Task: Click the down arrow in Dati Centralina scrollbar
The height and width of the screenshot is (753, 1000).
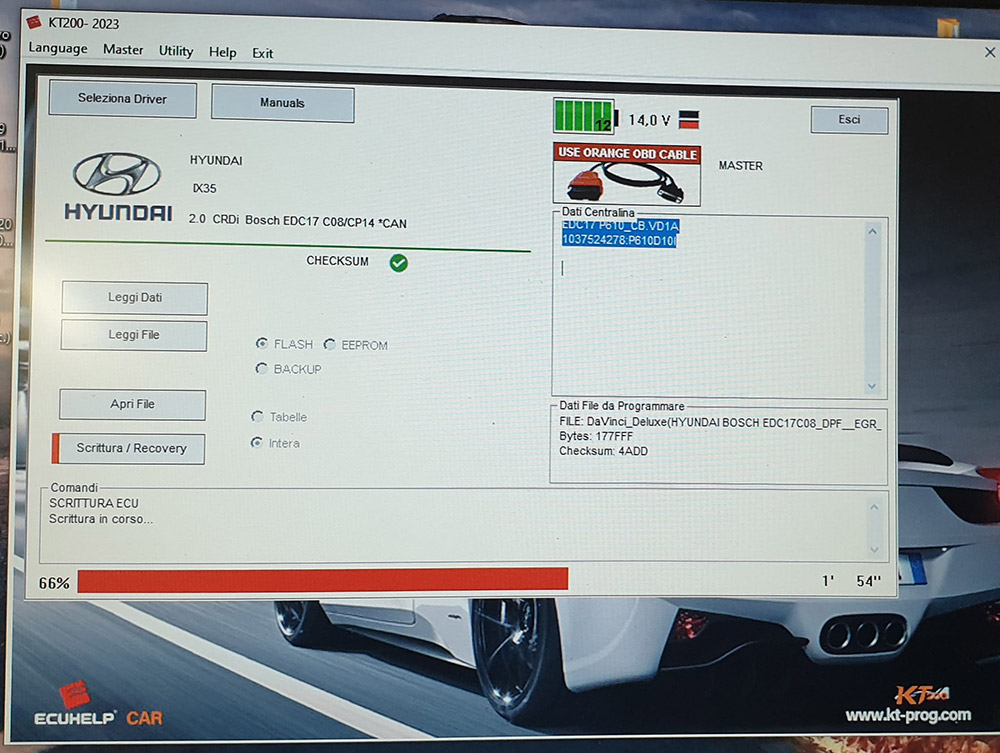Action: pos(872,386)
